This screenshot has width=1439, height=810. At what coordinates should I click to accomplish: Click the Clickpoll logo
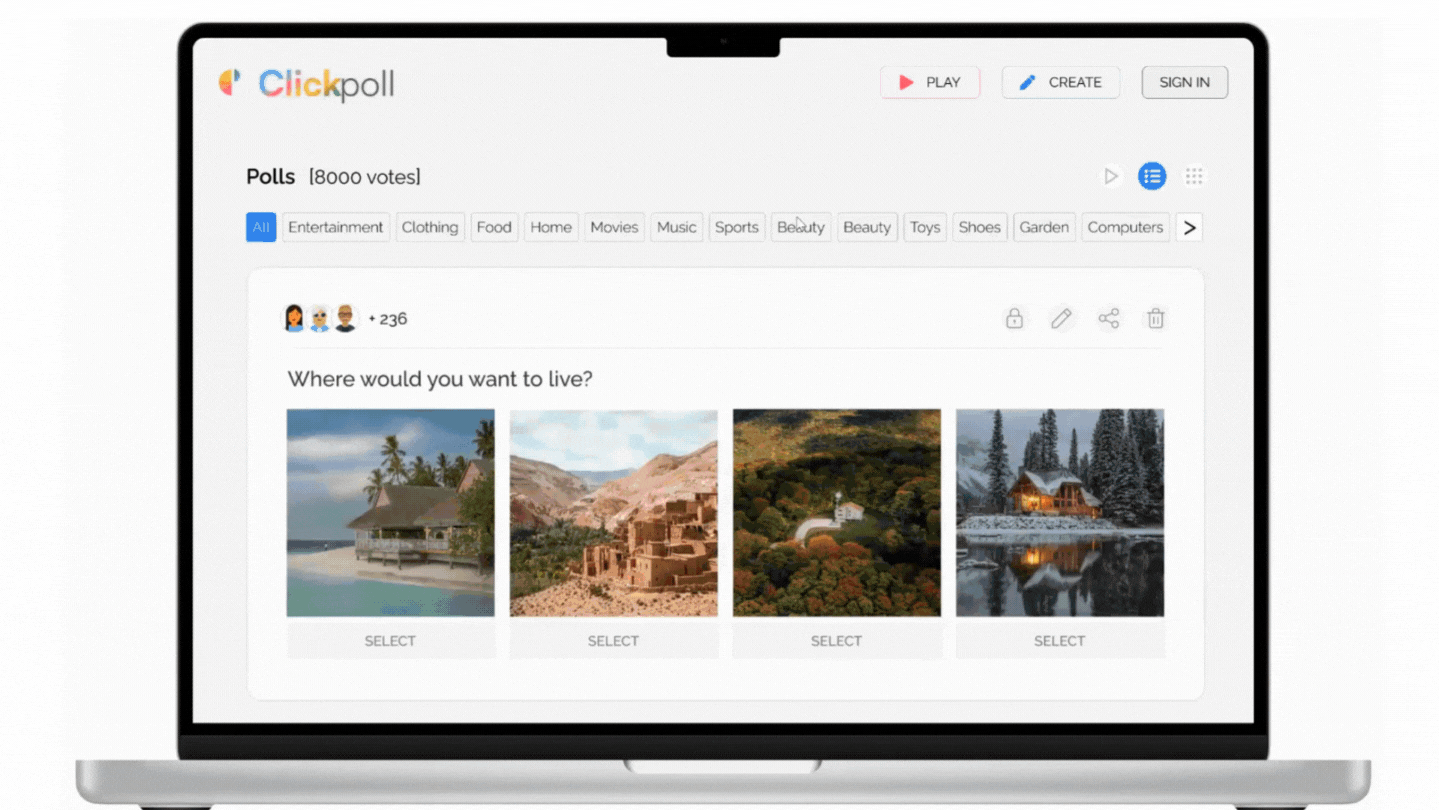[x=307, y=84]
